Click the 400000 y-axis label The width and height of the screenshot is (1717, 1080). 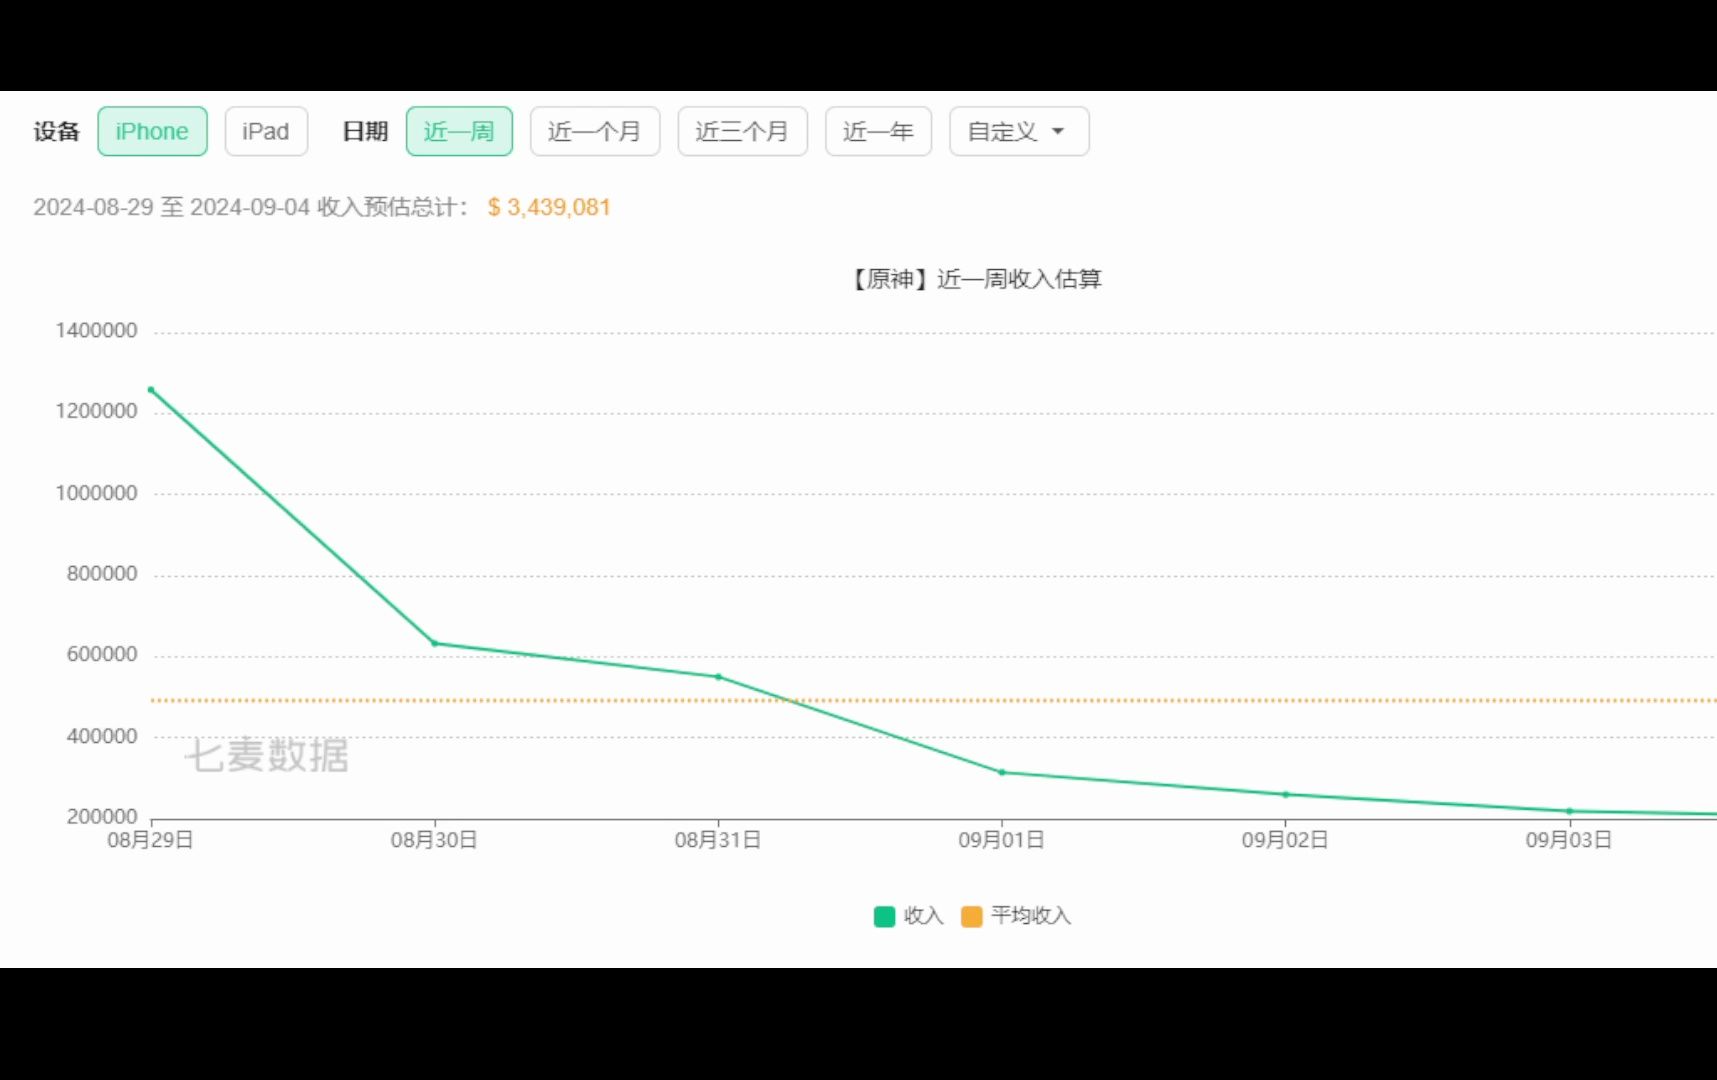102,736
